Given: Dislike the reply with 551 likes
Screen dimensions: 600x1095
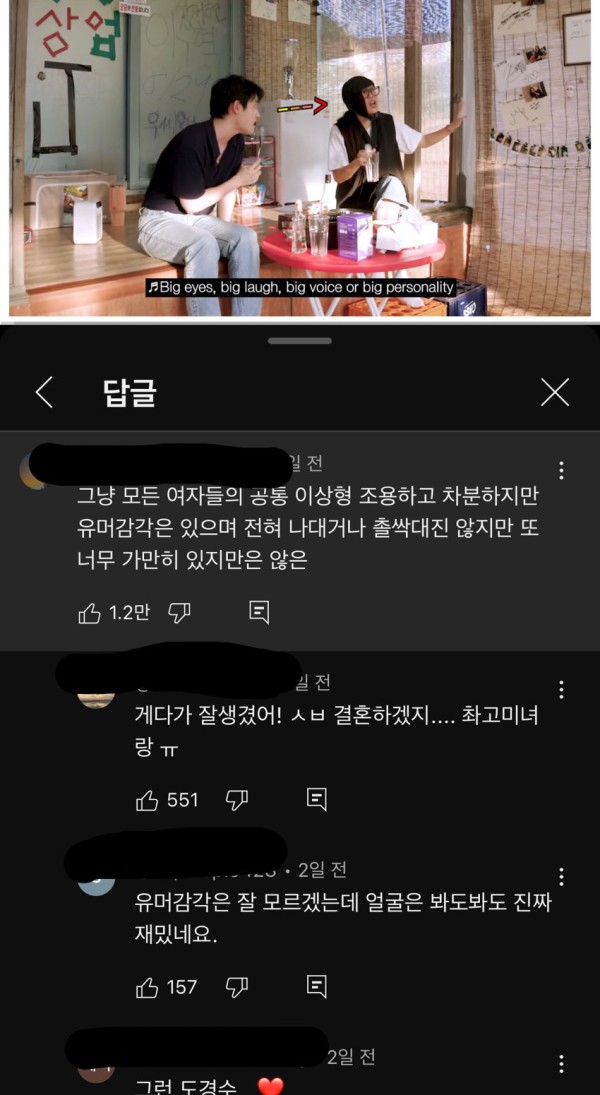Looking at the screenshot, I should [x=237, y=800].
